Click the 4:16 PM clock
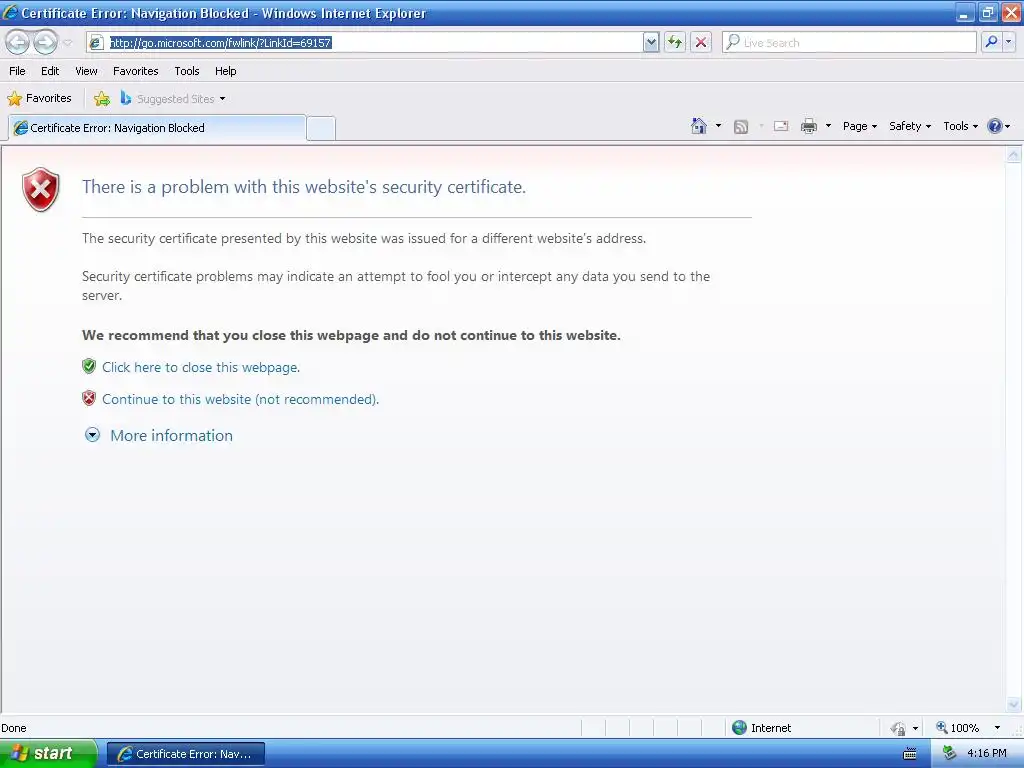 pyautogui.click(x=987, y=754)
